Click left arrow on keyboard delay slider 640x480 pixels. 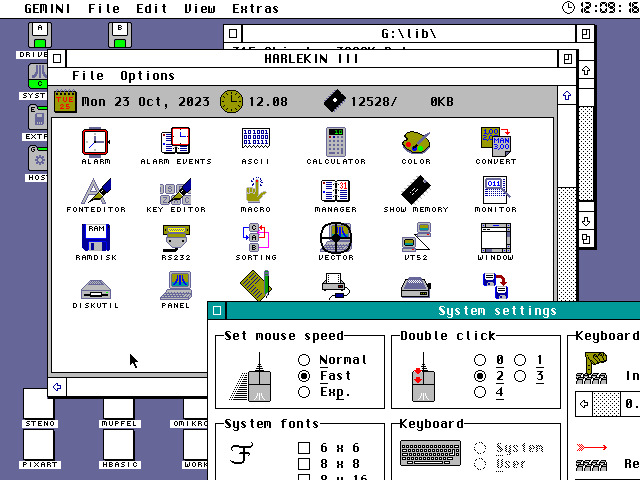click(583, 404)
